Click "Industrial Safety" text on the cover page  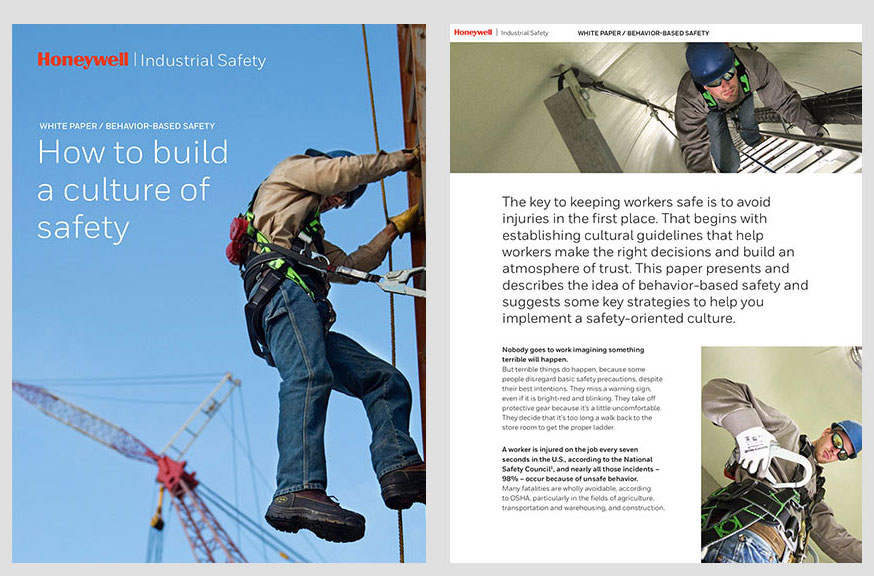(203, 61)
